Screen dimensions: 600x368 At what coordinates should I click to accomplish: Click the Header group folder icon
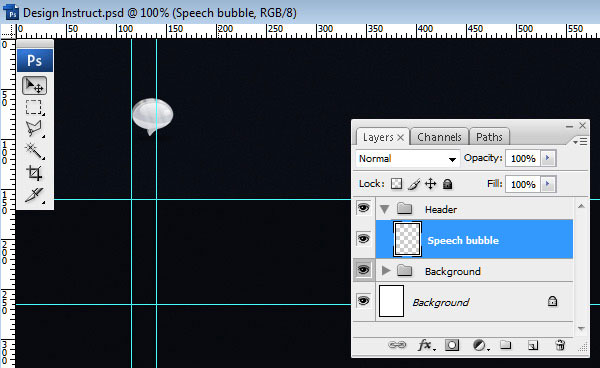(404, 208)
